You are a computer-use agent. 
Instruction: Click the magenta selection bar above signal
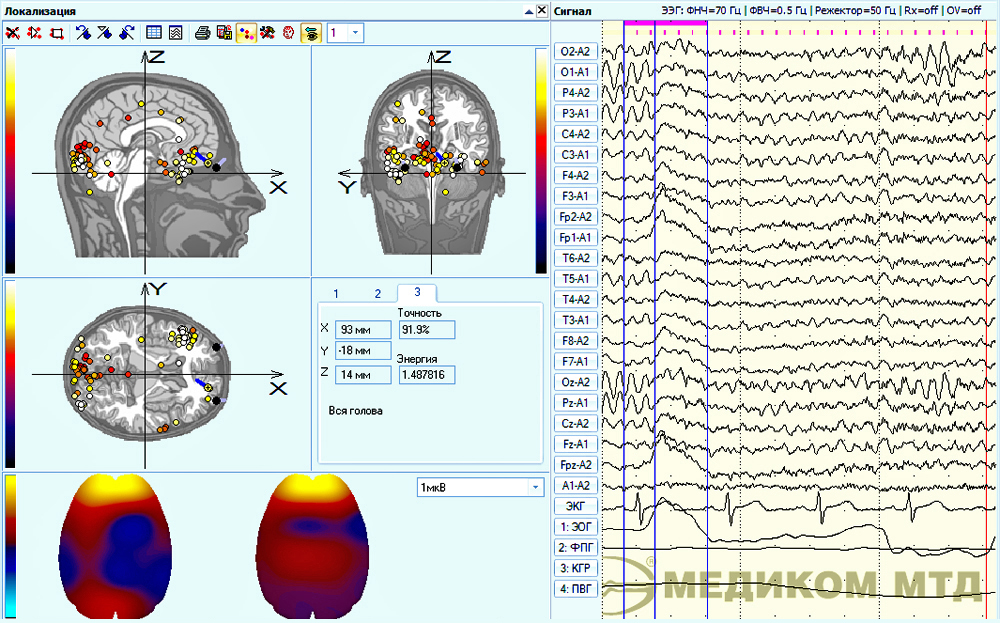665,23
